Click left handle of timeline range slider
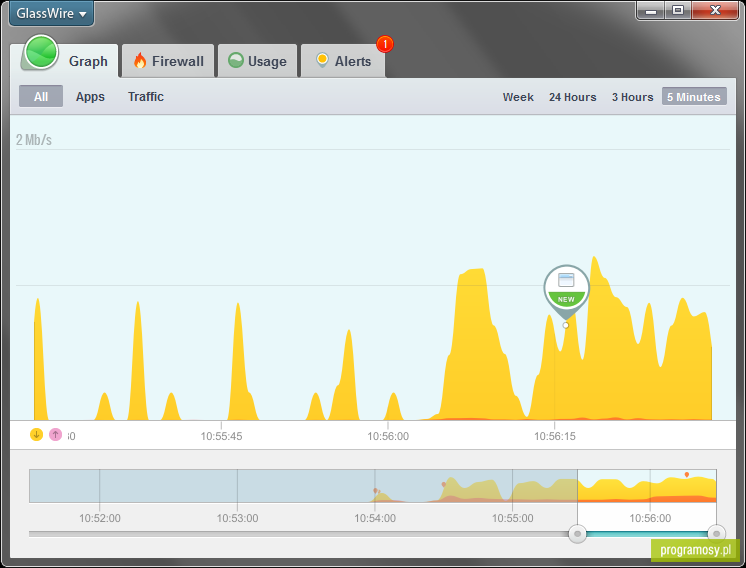 (578, 534)
